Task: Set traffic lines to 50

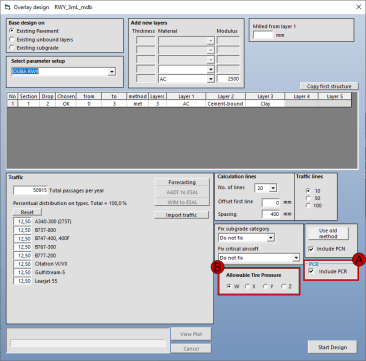Action: (308, 198)
